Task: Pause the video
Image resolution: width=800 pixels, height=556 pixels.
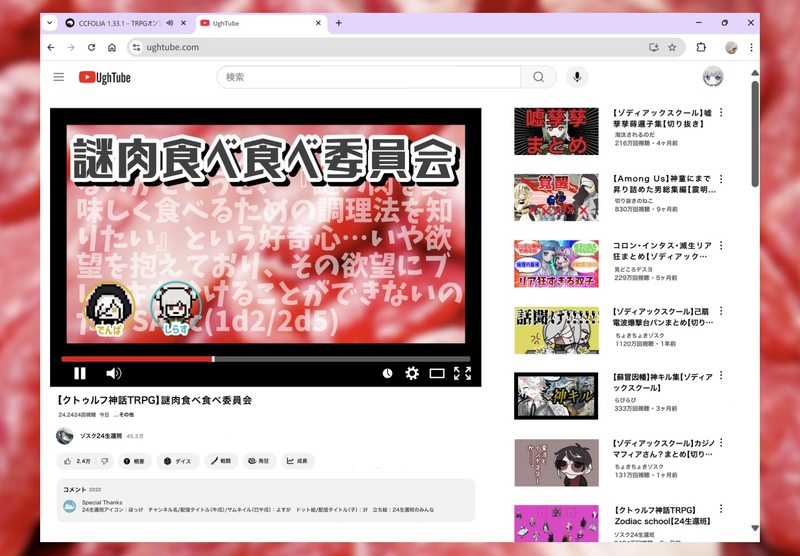Action: 80,373
